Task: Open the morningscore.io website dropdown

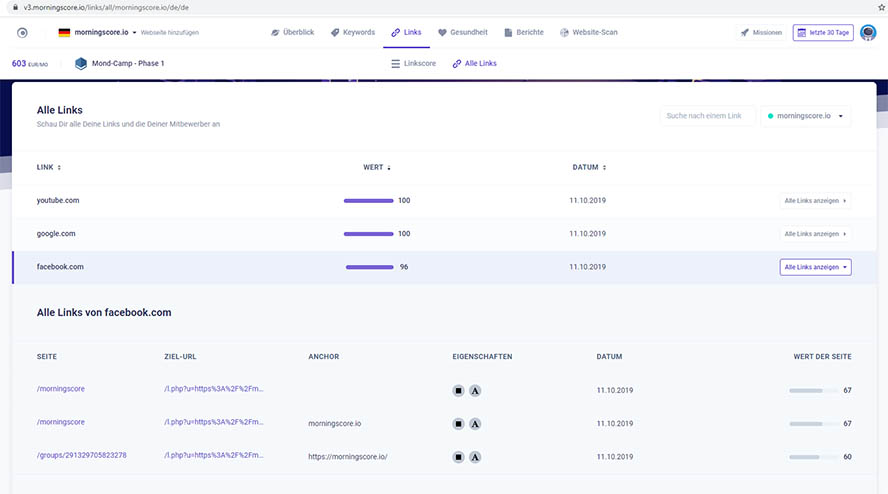Action: 105,32
